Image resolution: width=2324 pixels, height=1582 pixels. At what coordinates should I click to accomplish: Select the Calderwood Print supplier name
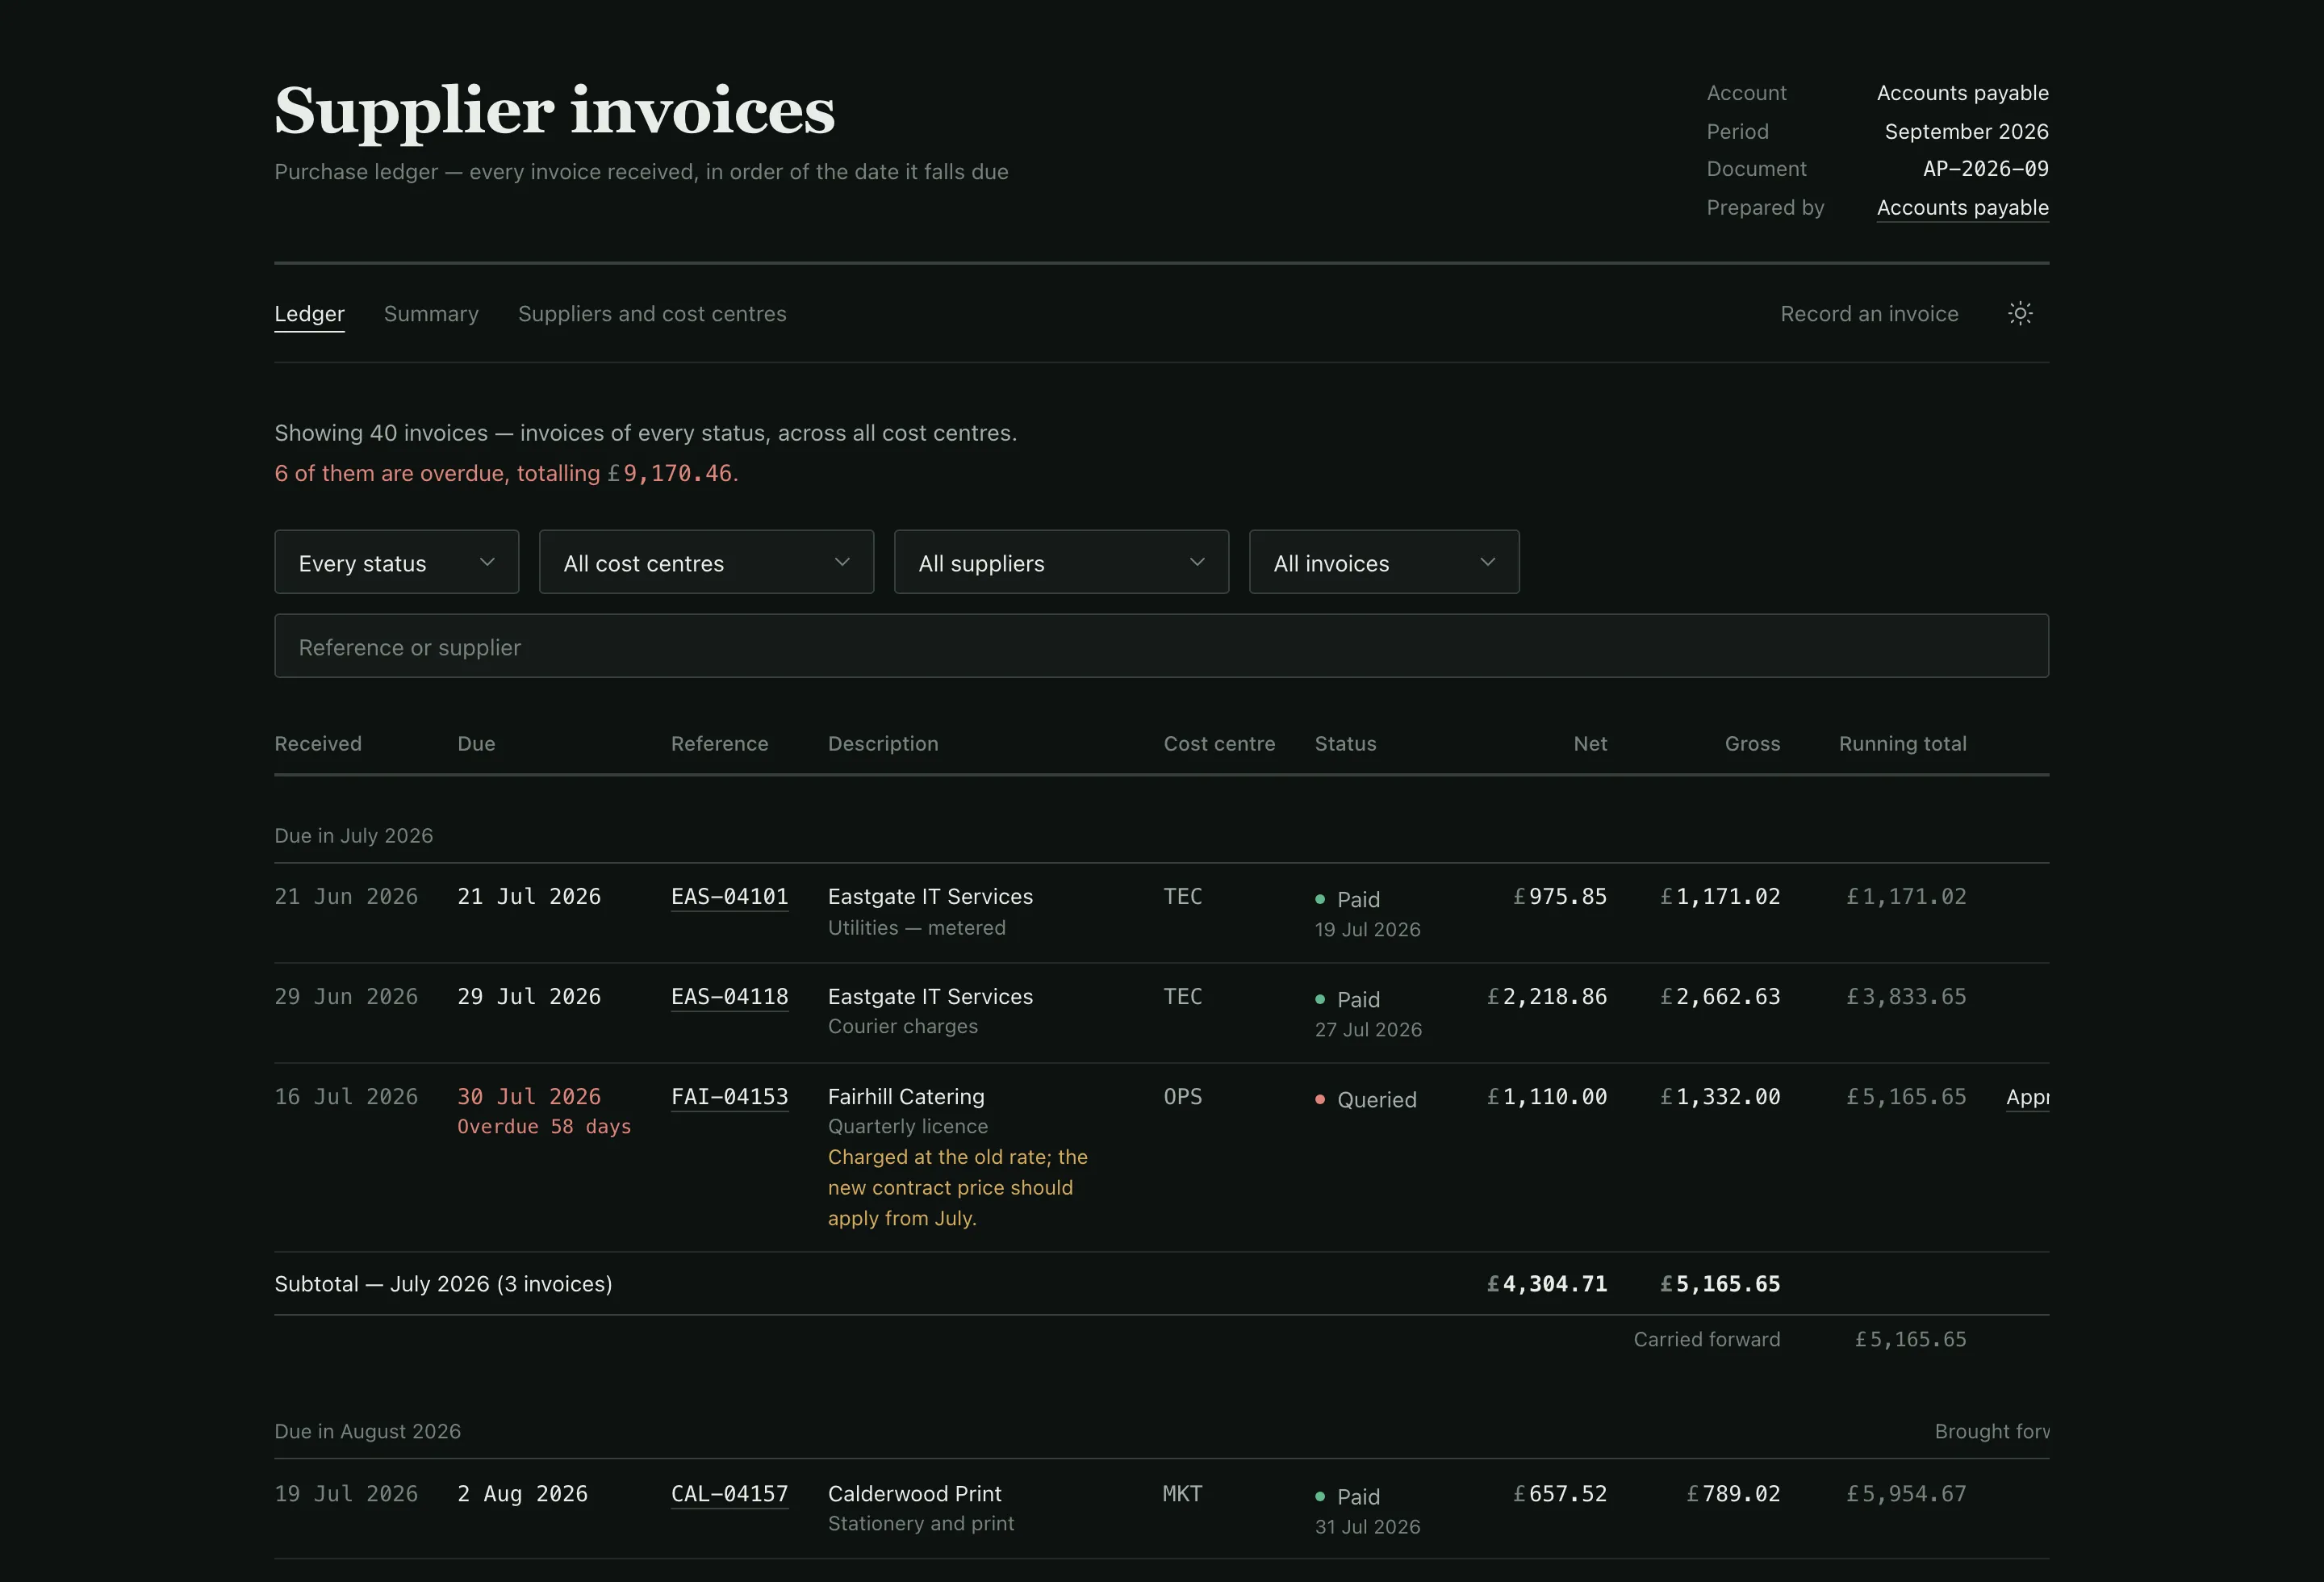(x=914, y=1494)
